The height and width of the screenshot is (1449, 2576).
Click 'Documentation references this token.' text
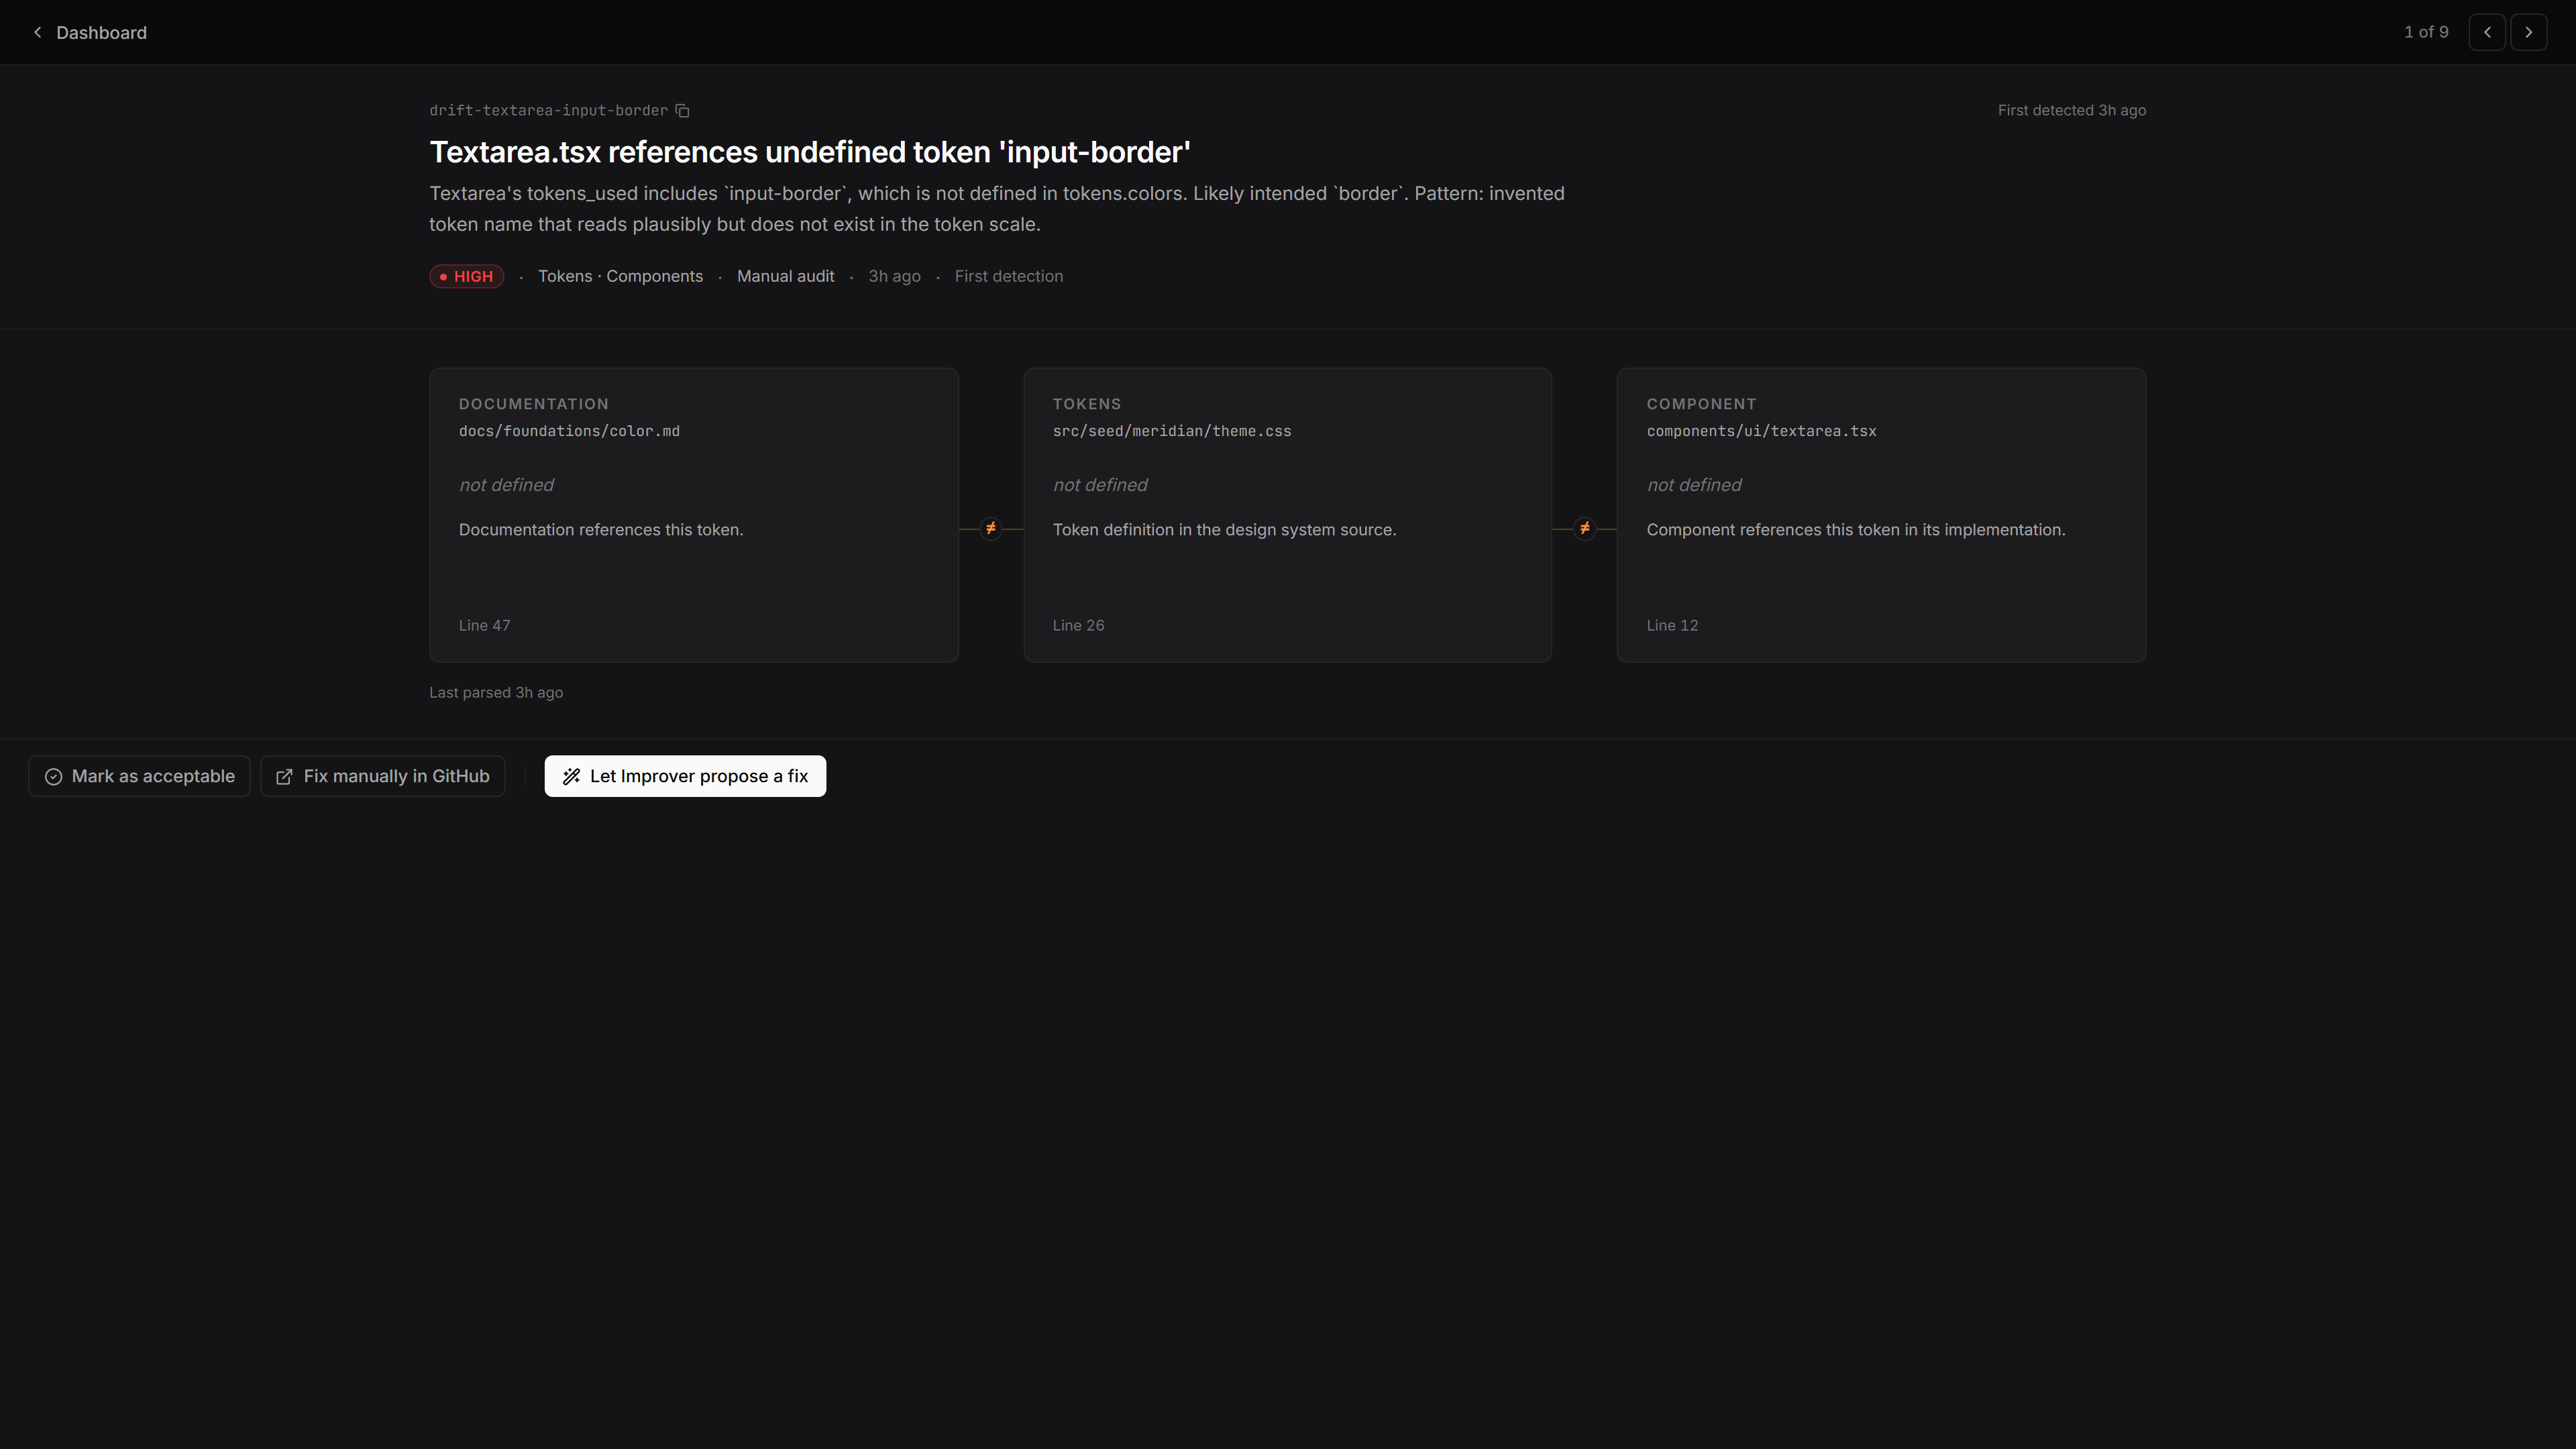pos(601,530)
